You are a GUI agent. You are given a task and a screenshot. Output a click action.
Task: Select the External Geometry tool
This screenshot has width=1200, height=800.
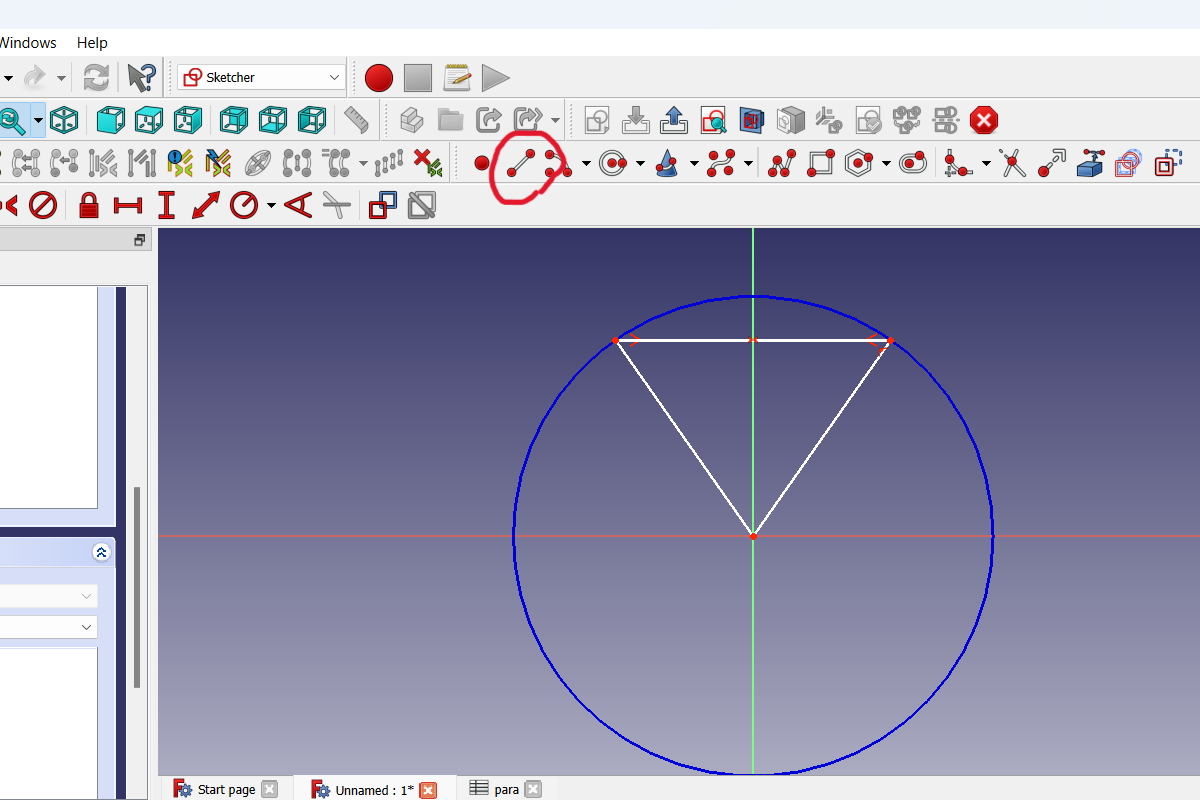coord(1090,163)
